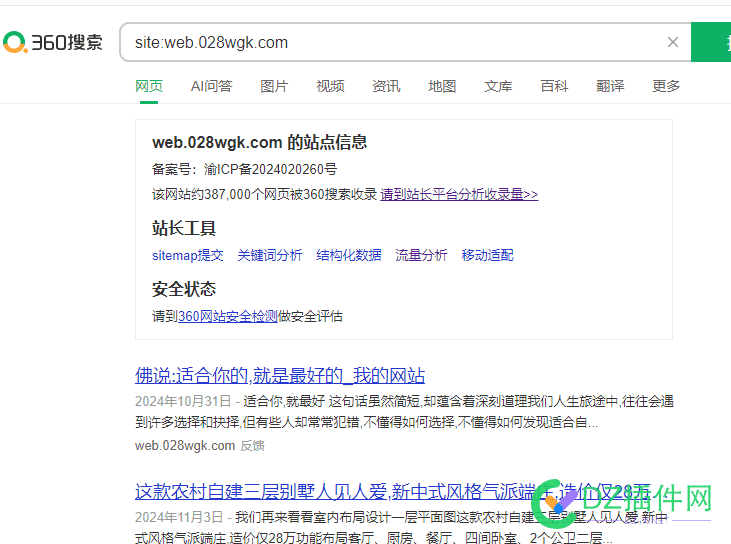
Task: Switch to the 地图 tab
Action: pos(442,86)
